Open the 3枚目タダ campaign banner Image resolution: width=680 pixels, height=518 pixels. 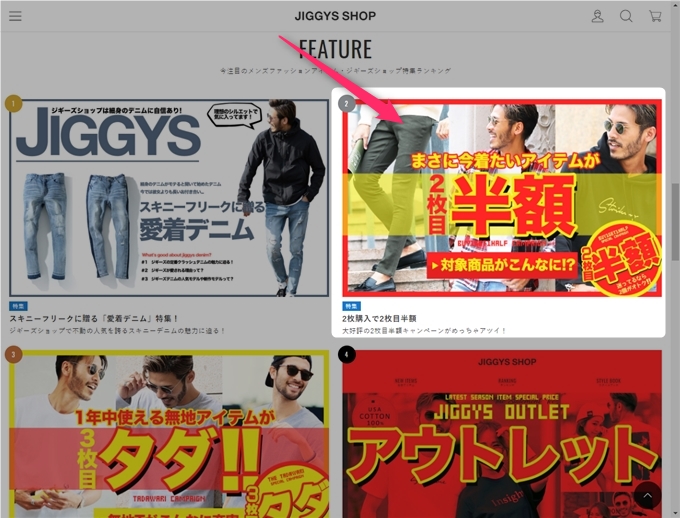pos(169,434)
